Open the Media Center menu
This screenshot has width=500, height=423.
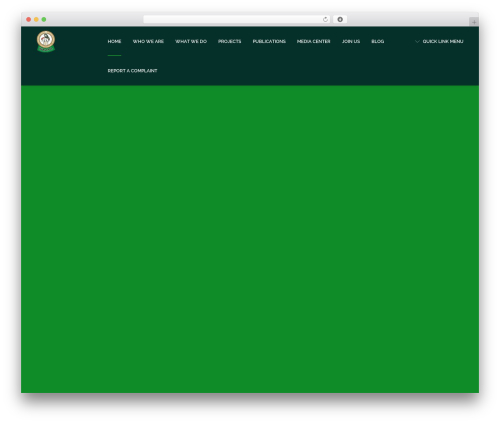click(313, 41)
